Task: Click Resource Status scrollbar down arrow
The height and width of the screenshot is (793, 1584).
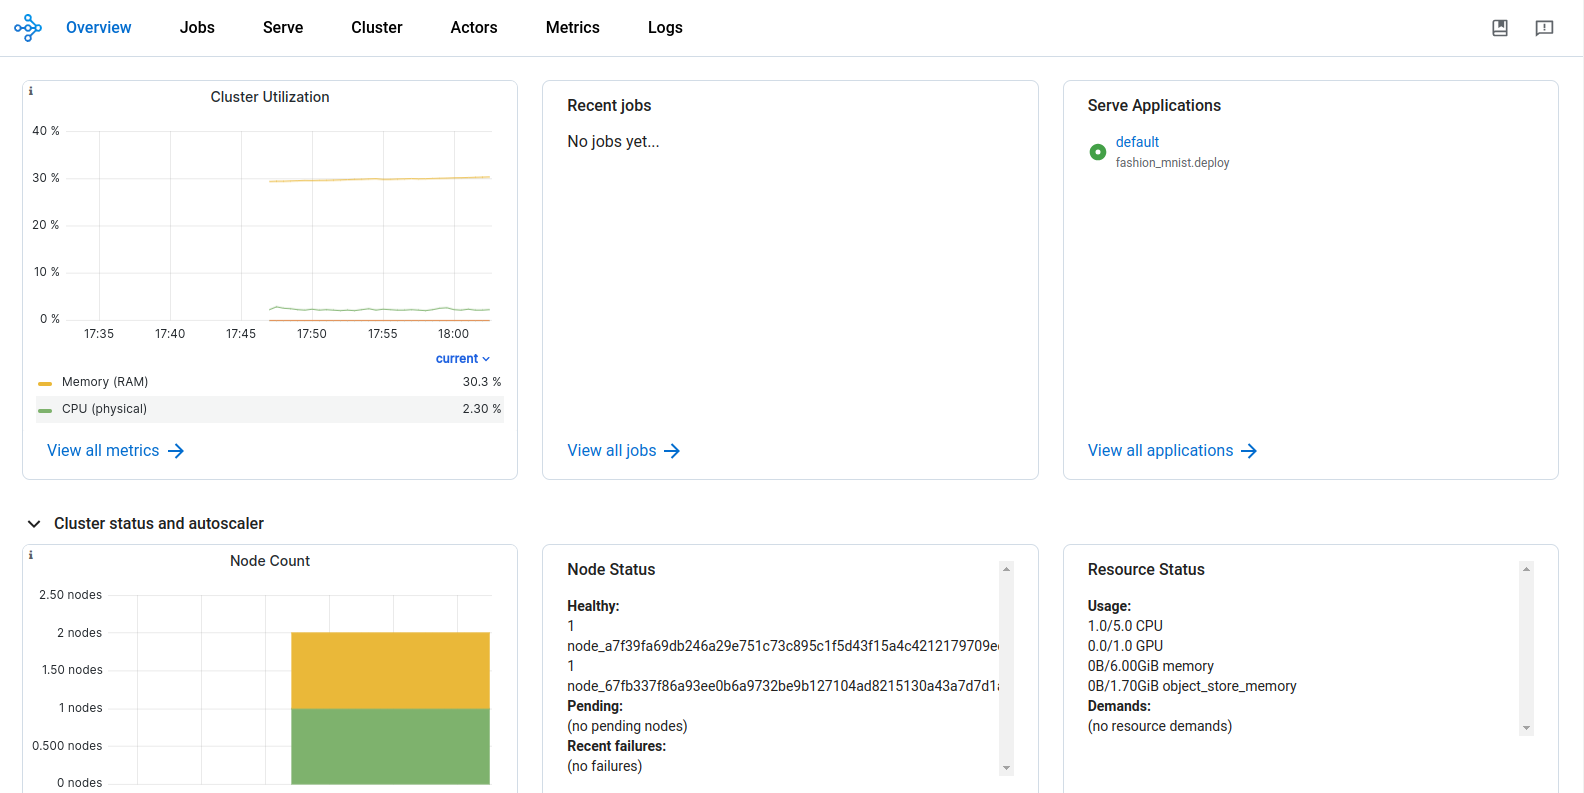Action: (x=1526, y=728)
